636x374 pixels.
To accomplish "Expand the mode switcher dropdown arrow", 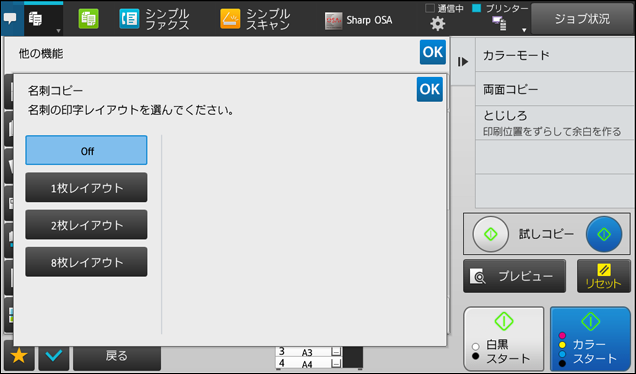I will 58,30.
